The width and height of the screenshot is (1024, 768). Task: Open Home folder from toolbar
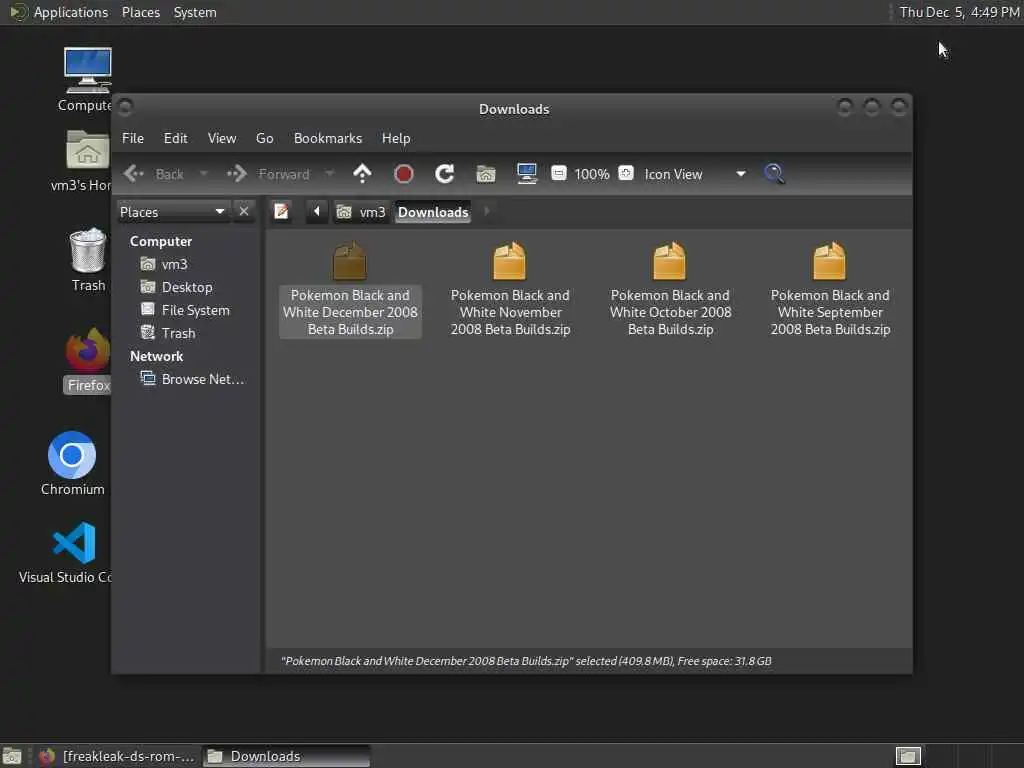(486, 174)
